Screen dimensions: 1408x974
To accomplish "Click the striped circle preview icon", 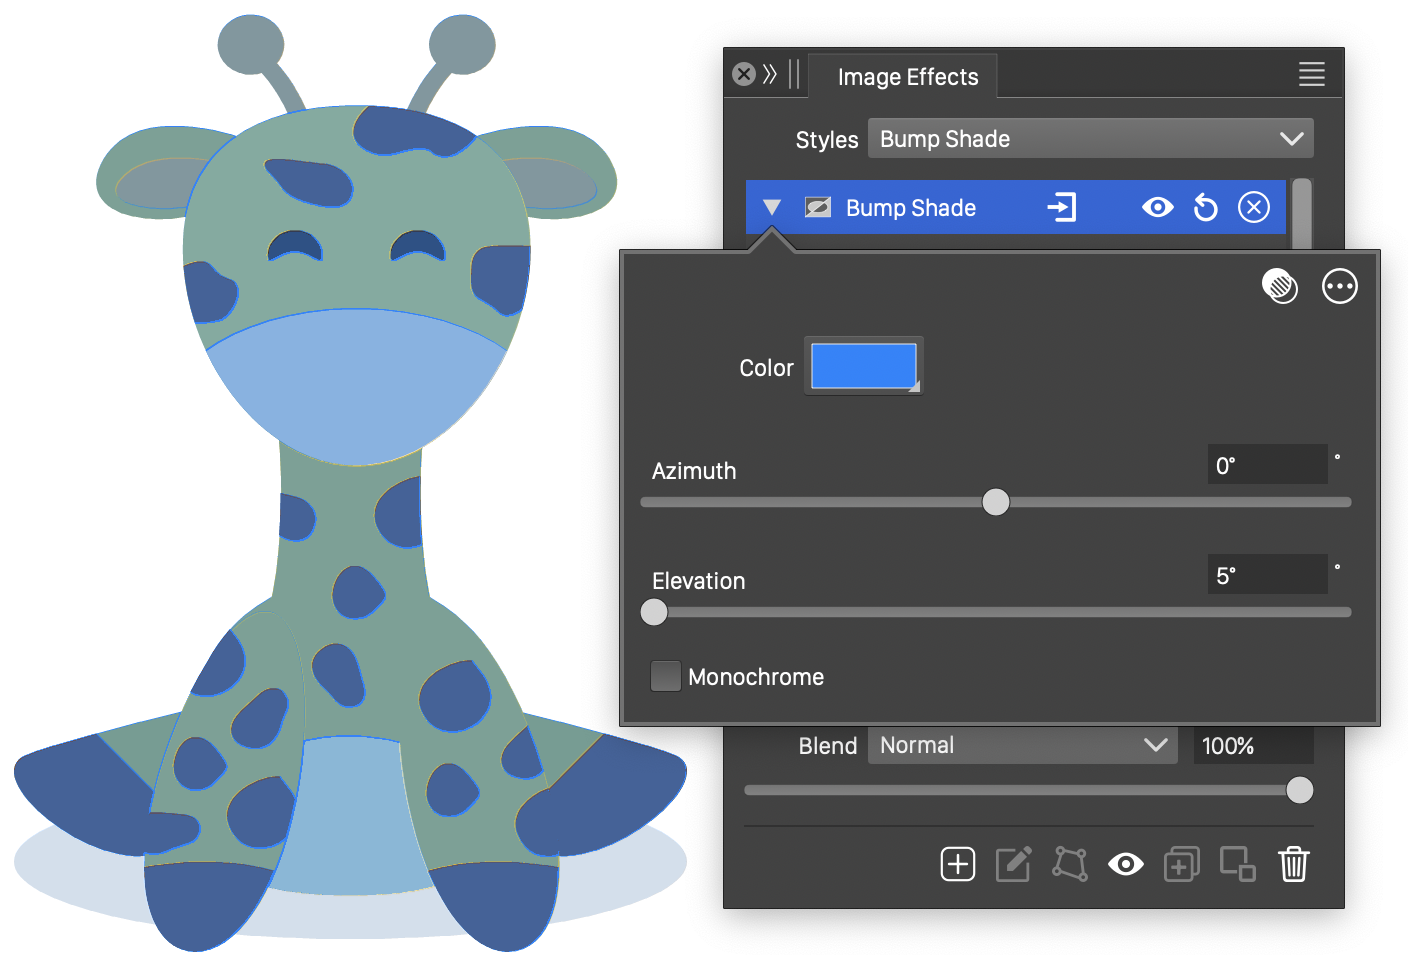I will pos(1279,287).
